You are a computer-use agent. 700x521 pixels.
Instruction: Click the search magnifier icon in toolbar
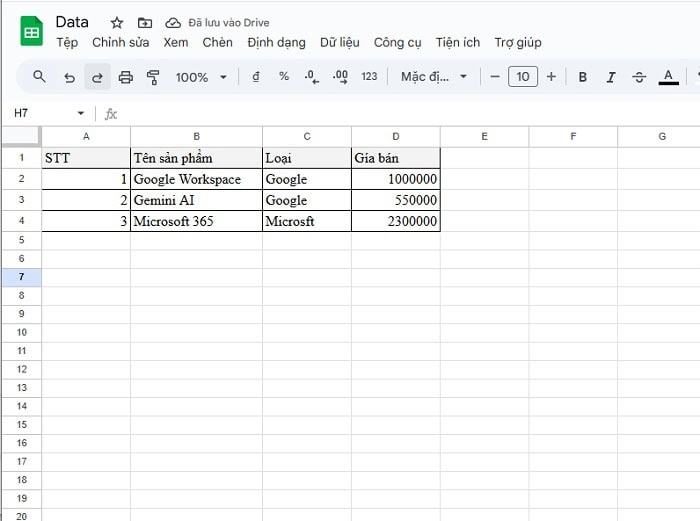(x=40, y=77)
